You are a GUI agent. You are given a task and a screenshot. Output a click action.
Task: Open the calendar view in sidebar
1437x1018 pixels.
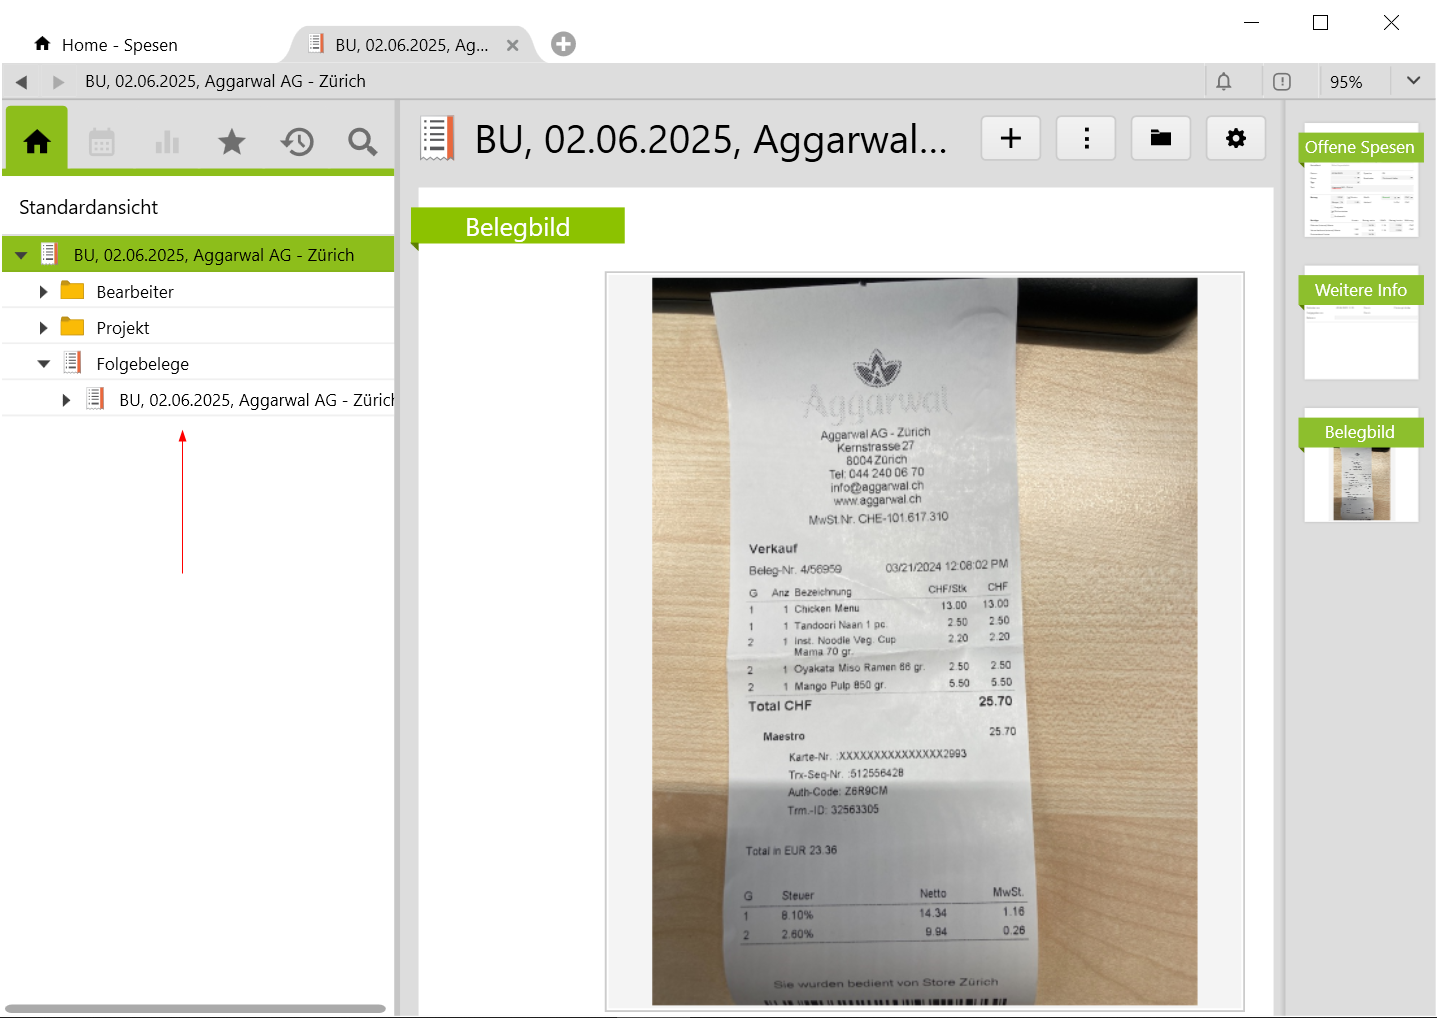(x=102, y=142)
